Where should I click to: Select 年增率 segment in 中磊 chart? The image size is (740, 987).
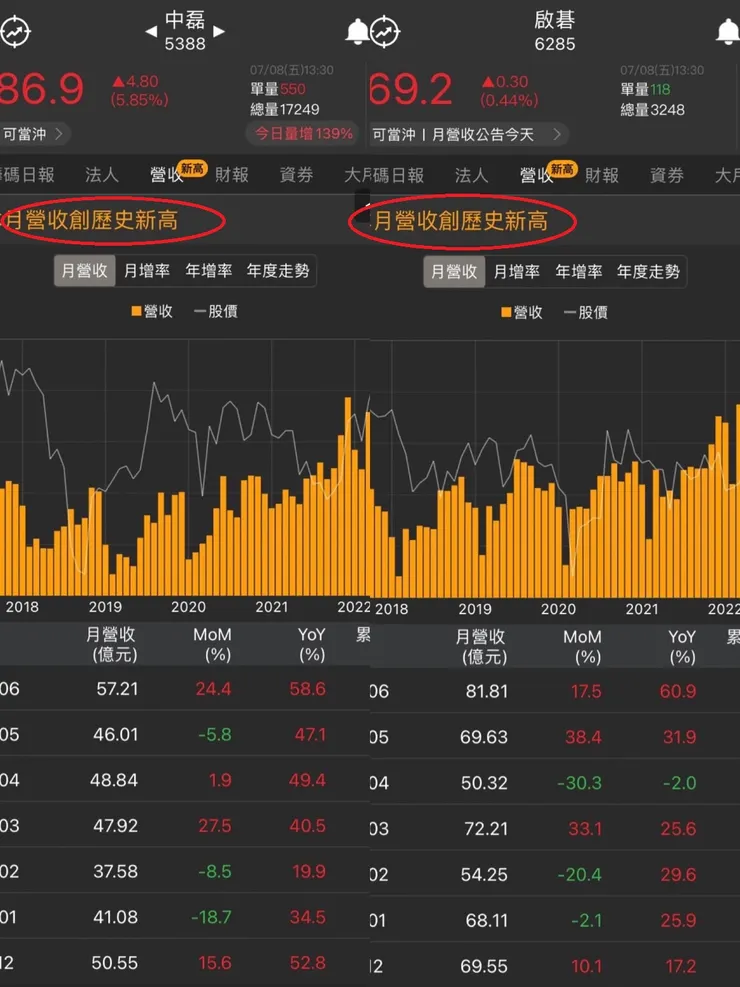coord(208,271)
